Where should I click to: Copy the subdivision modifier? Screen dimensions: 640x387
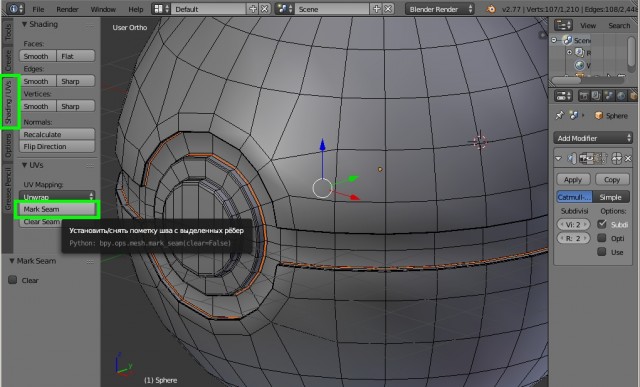[612, 179]
